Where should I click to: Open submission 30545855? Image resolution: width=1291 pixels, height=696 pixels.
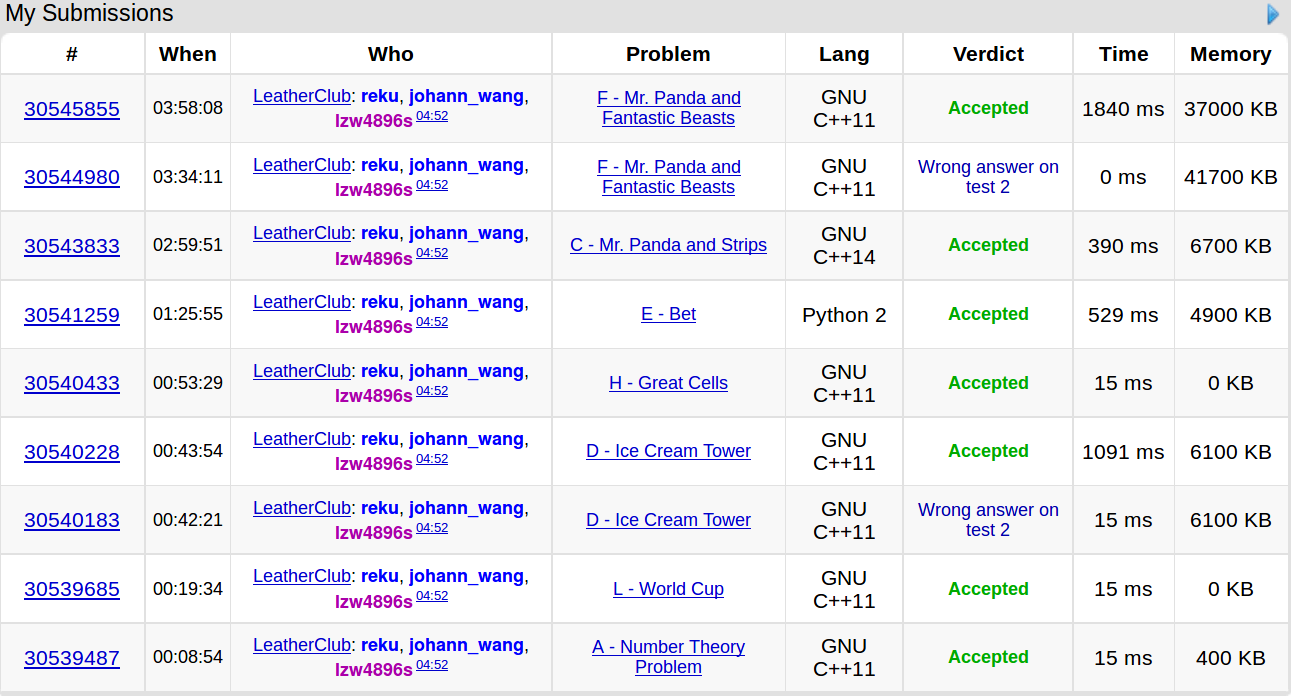(72, 109)
